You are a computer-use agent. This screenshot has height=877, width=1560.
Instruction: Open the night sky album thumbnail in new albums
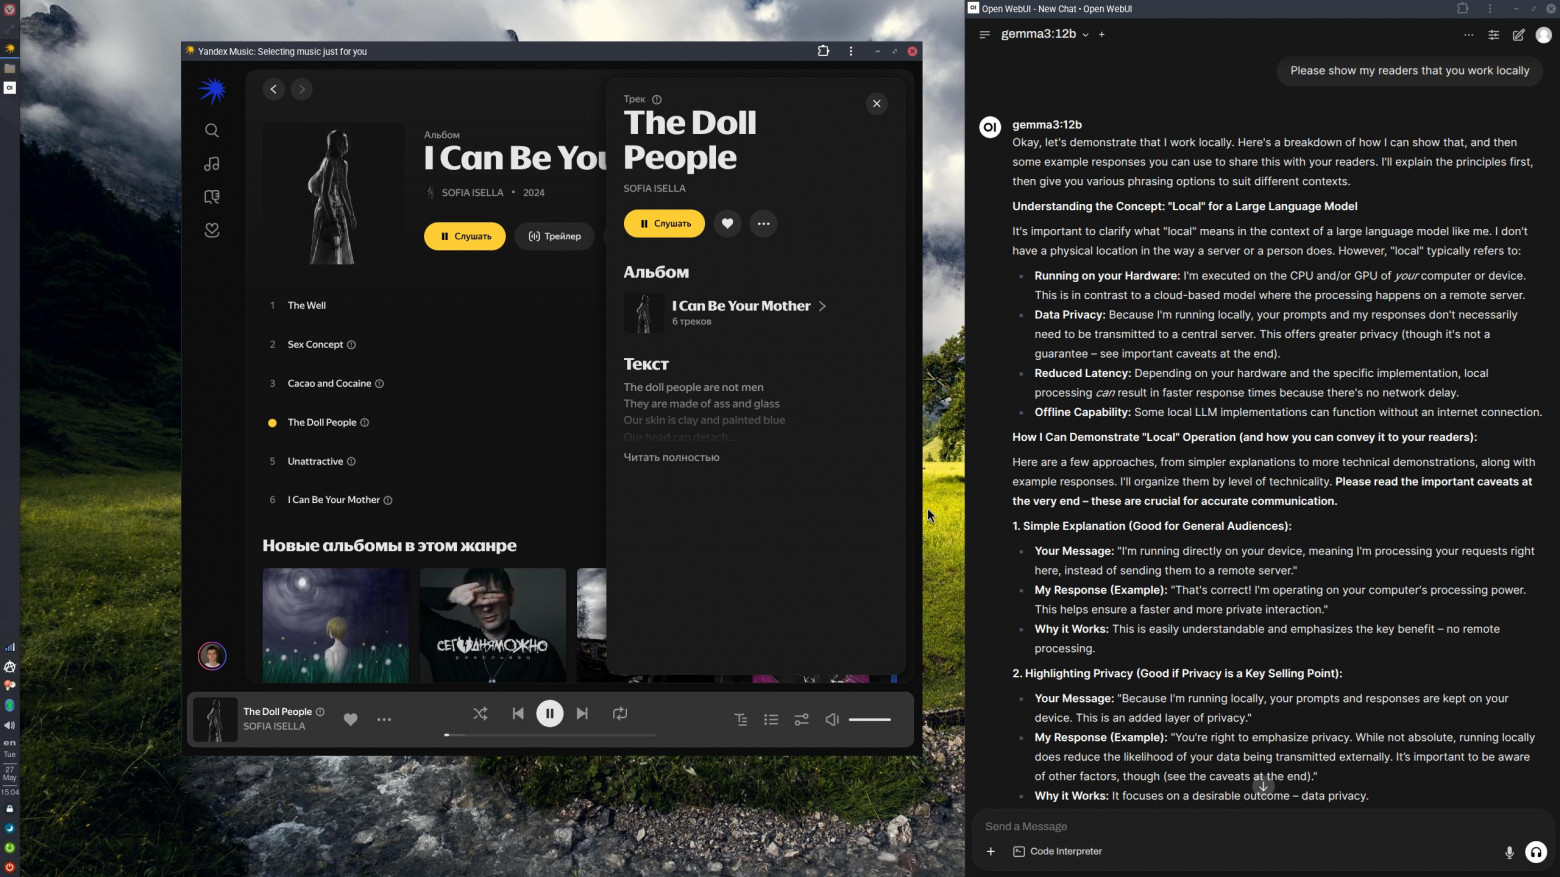(x=336, y=626)
